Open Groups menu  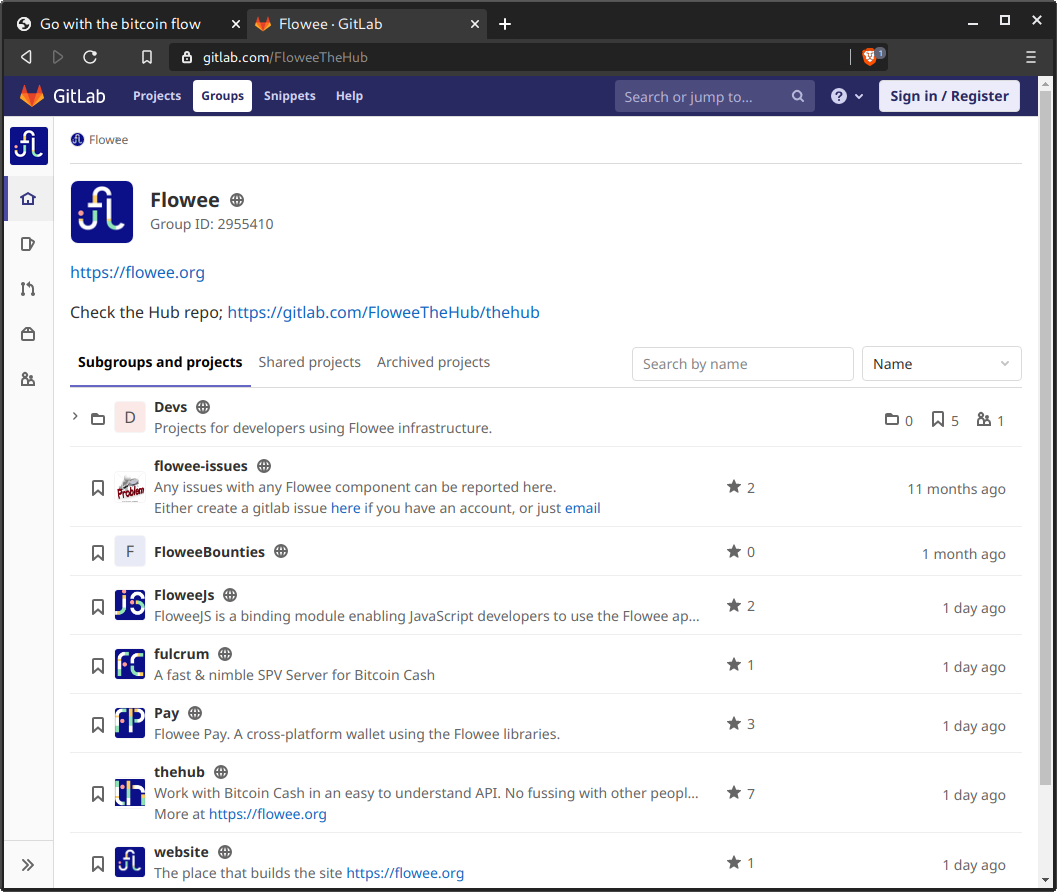222,96
